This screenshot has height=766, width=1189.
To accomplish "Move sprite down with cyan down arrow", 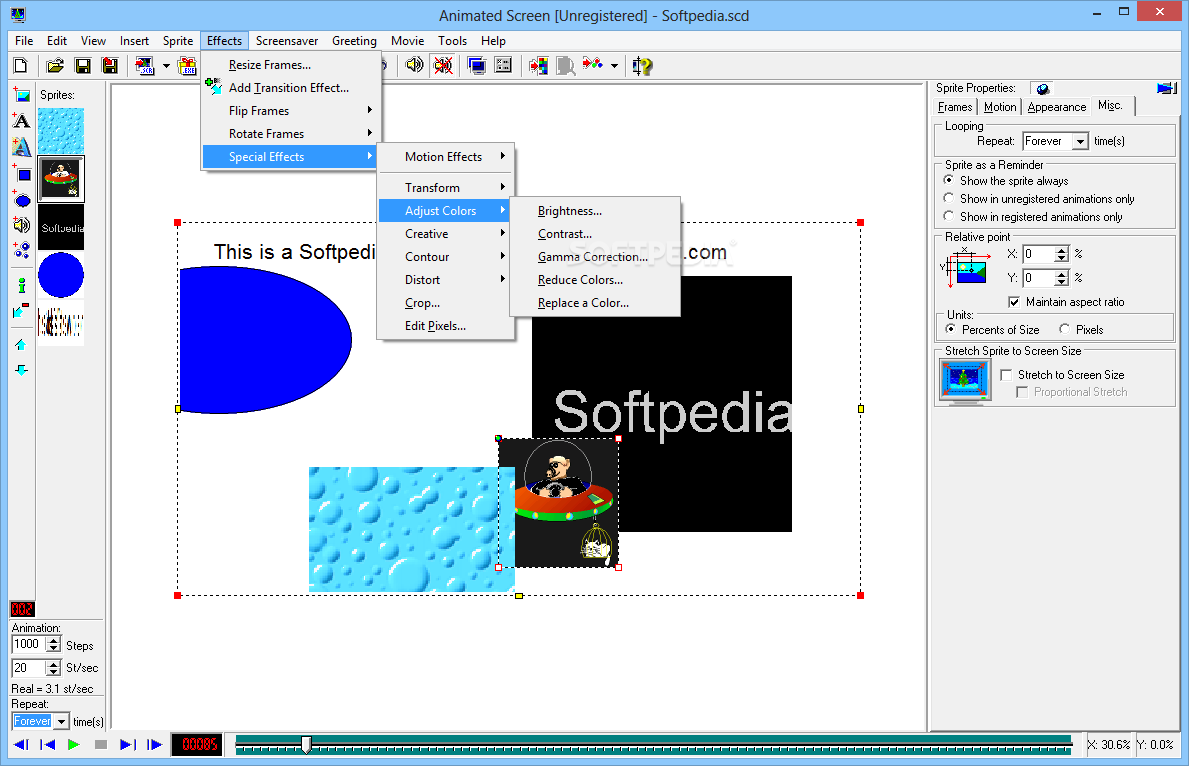I will point(21,370).
